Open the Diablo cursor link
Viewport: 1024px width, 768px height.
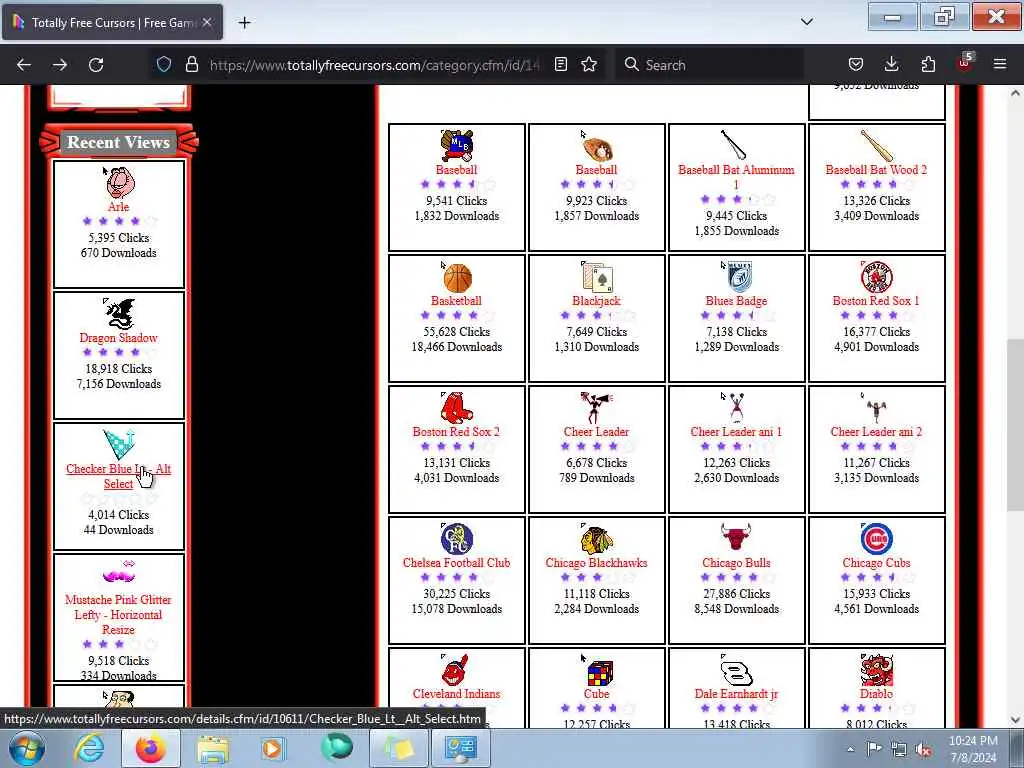coord(876,694)
